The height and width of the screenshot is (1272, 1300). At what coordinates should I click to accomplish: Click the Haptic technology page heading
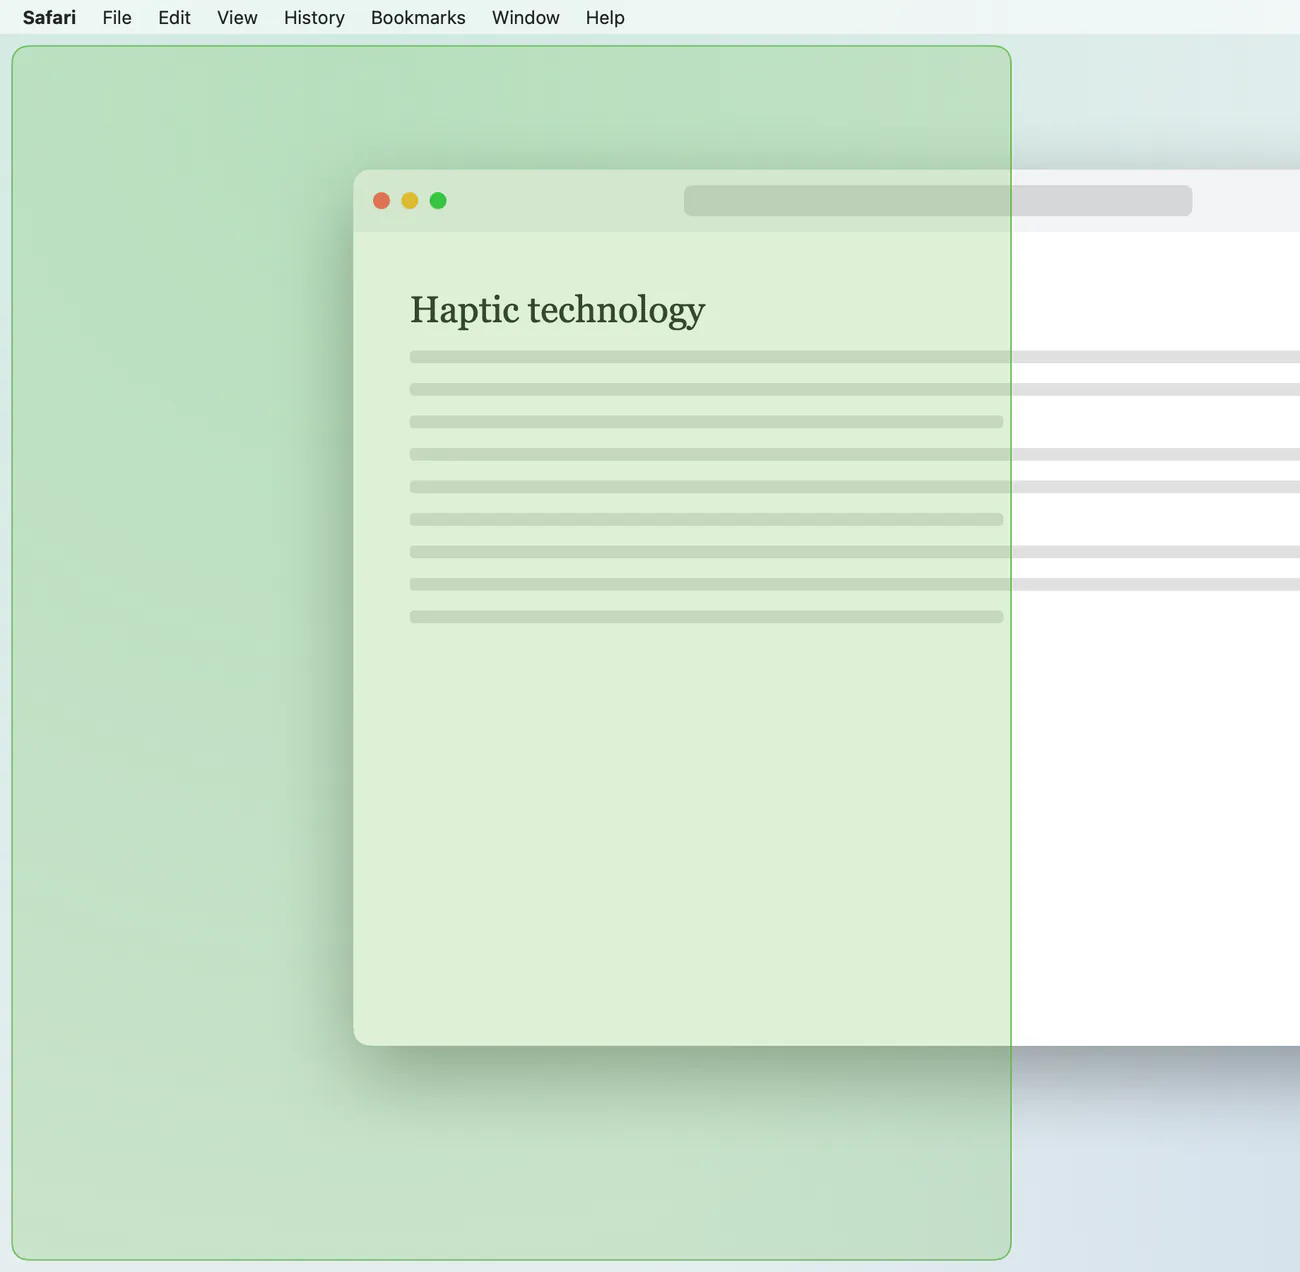coord(558,310)
